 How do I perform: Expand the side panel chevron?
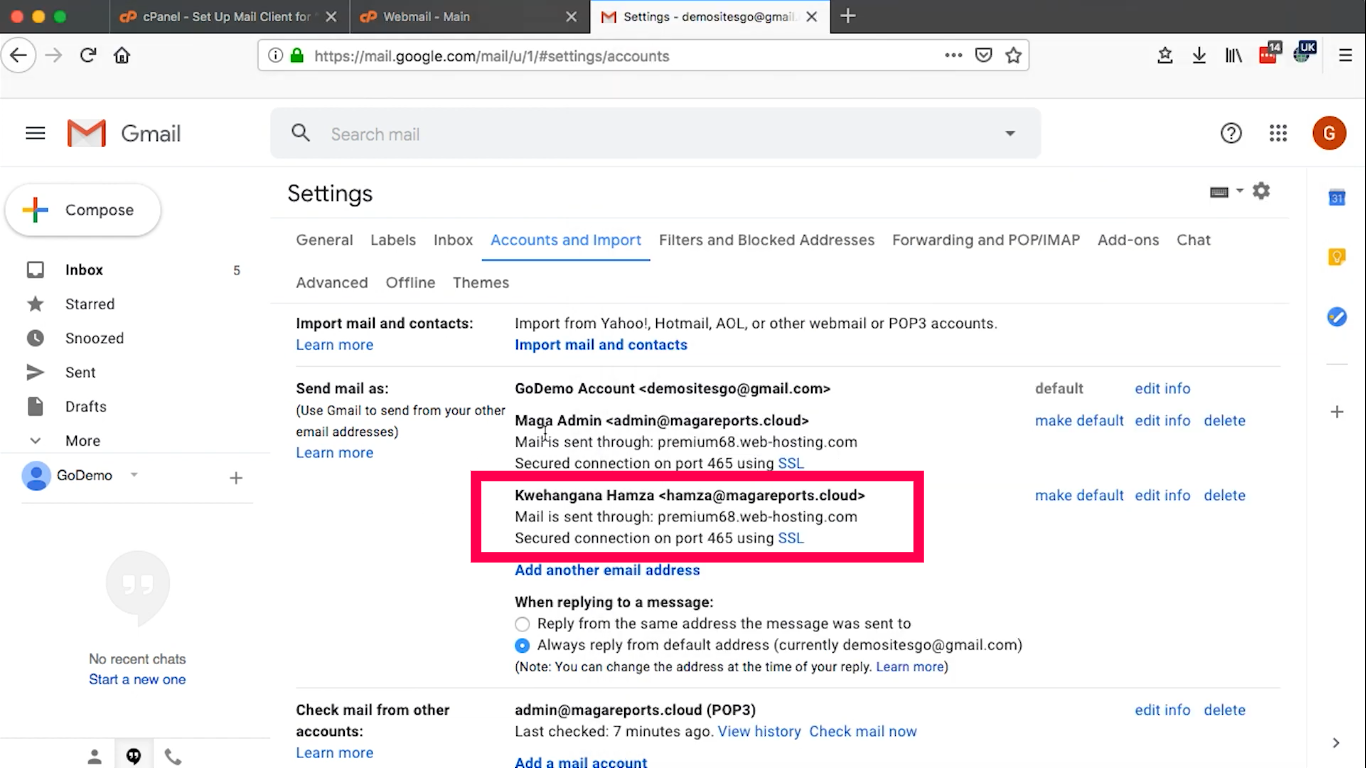(1336, 743)
